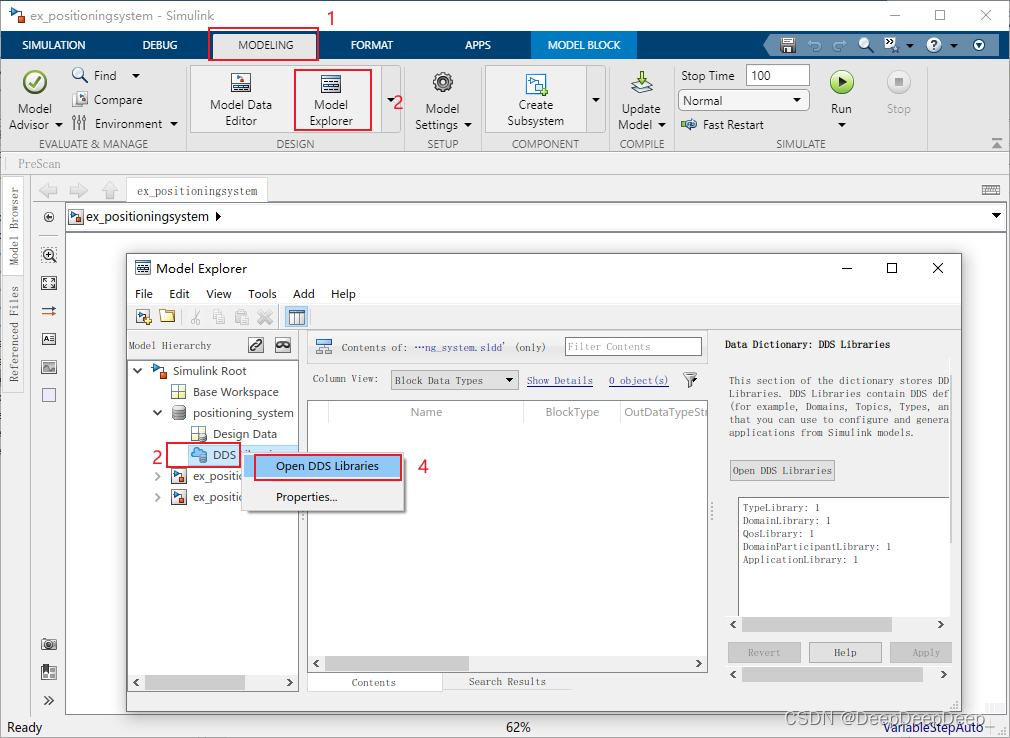
Task: Switch to the FORMAT ribbon tab
Action: (371, 45)
